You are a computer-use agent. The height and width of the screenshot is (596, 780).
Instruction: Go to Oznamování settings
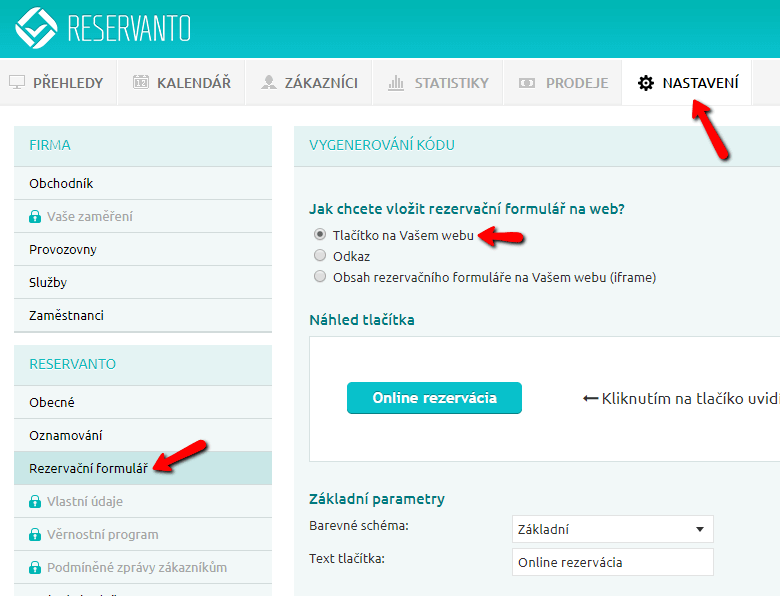click(x=143, y=435)
